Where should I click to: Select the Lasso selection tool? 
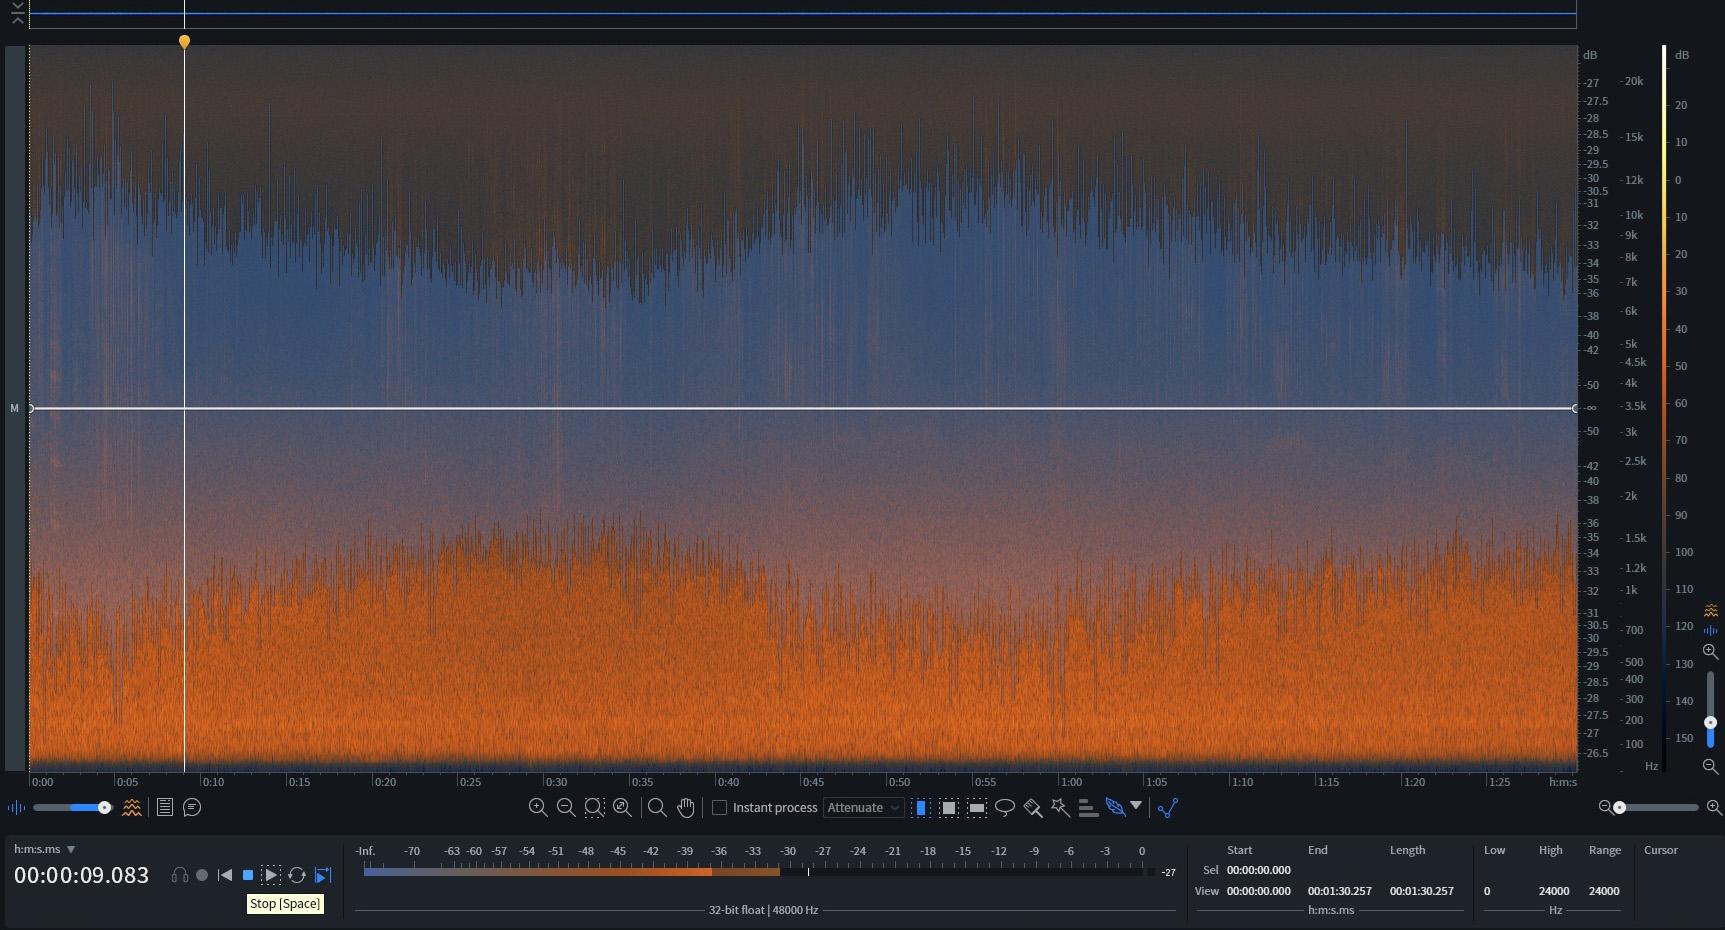[1005, 807]
